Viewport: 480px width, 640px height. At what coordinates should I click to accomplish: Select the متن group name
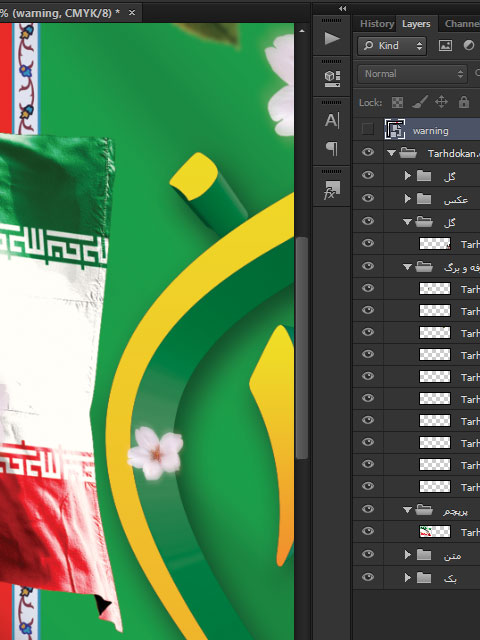pyautogui.click(x=452, y=555)
